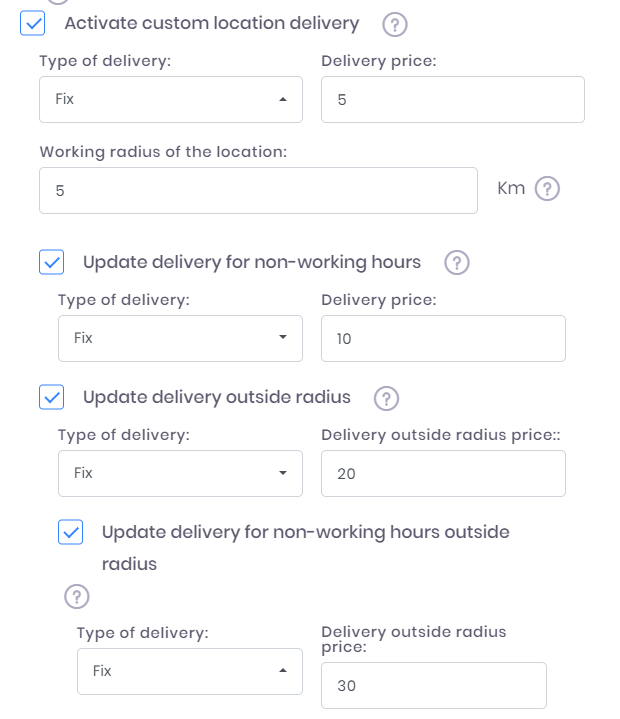Viewport: 620px width, 719px height.
Task: Click the 'Activate custom location delivery' label text
Action: point(211,23)
